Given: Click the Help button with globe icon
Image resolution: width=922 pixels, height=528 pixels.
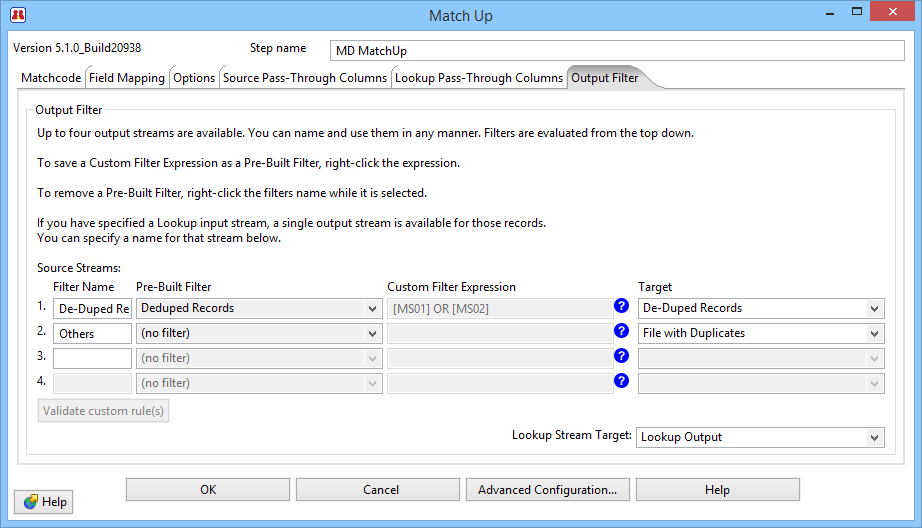Looking at the screenshot, I should (x=44, y=501).
